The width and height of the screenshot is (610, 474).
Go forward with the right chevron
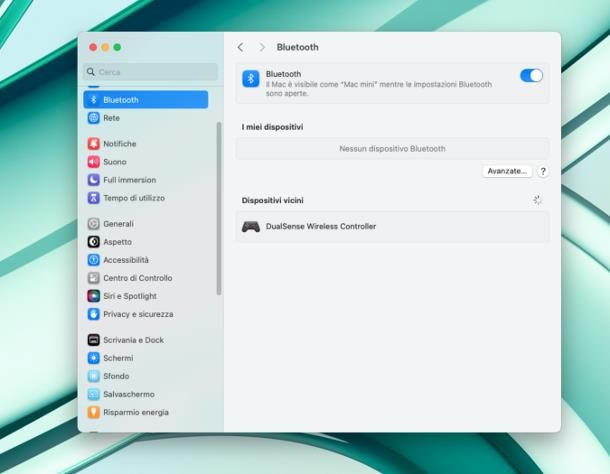tap(262, 47)
